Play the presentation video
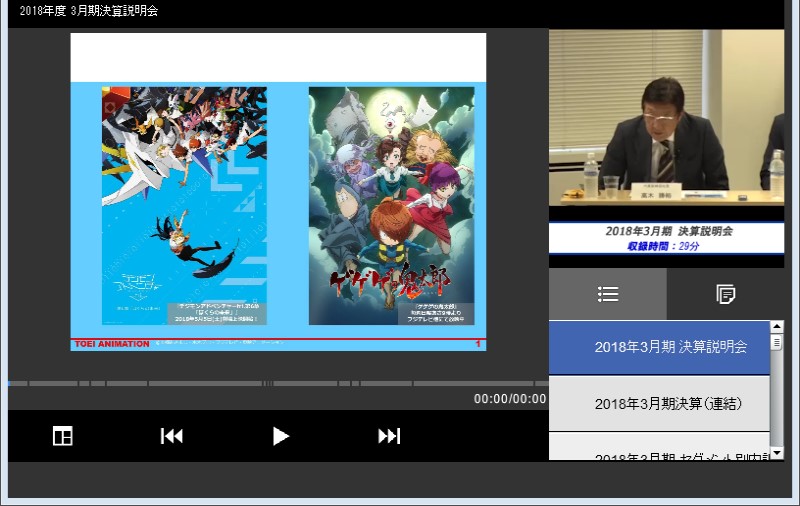The height and width of the screenshot is (506, 800). pos(281,436)
